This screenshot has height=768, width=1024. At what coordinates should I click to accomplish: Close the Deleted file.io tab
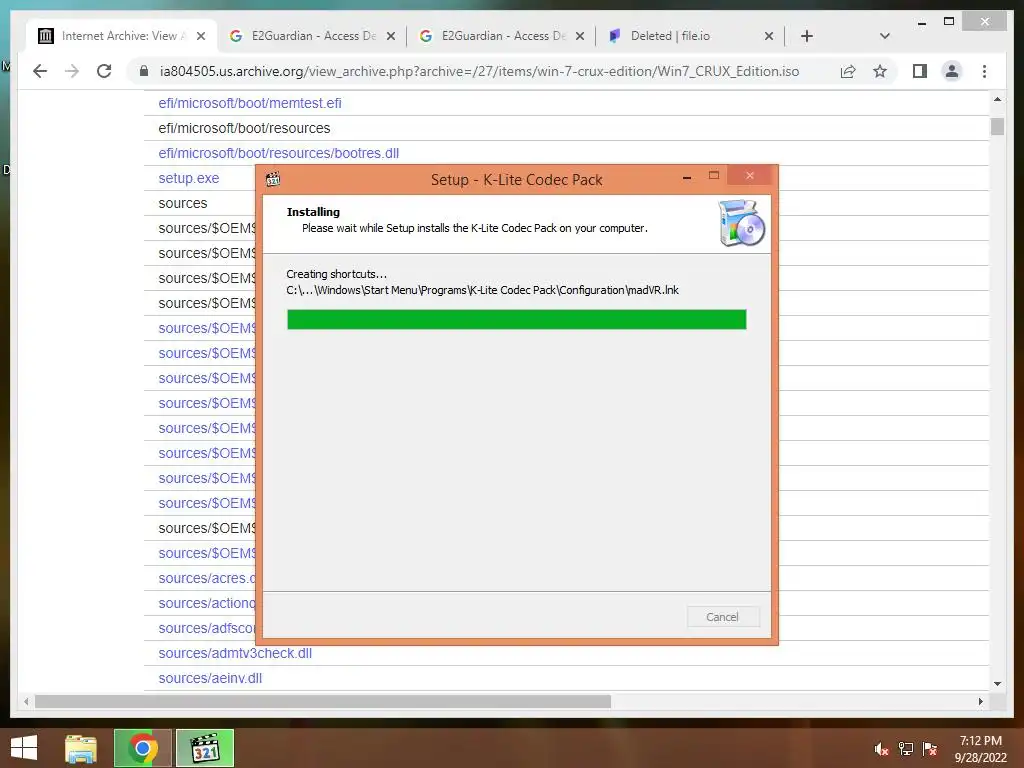[769, 36]
